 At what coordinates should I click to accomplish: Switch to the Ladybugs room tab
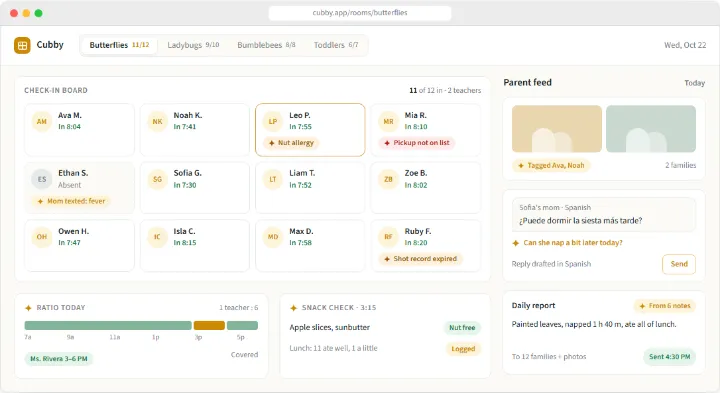click(x=193, y=45)
